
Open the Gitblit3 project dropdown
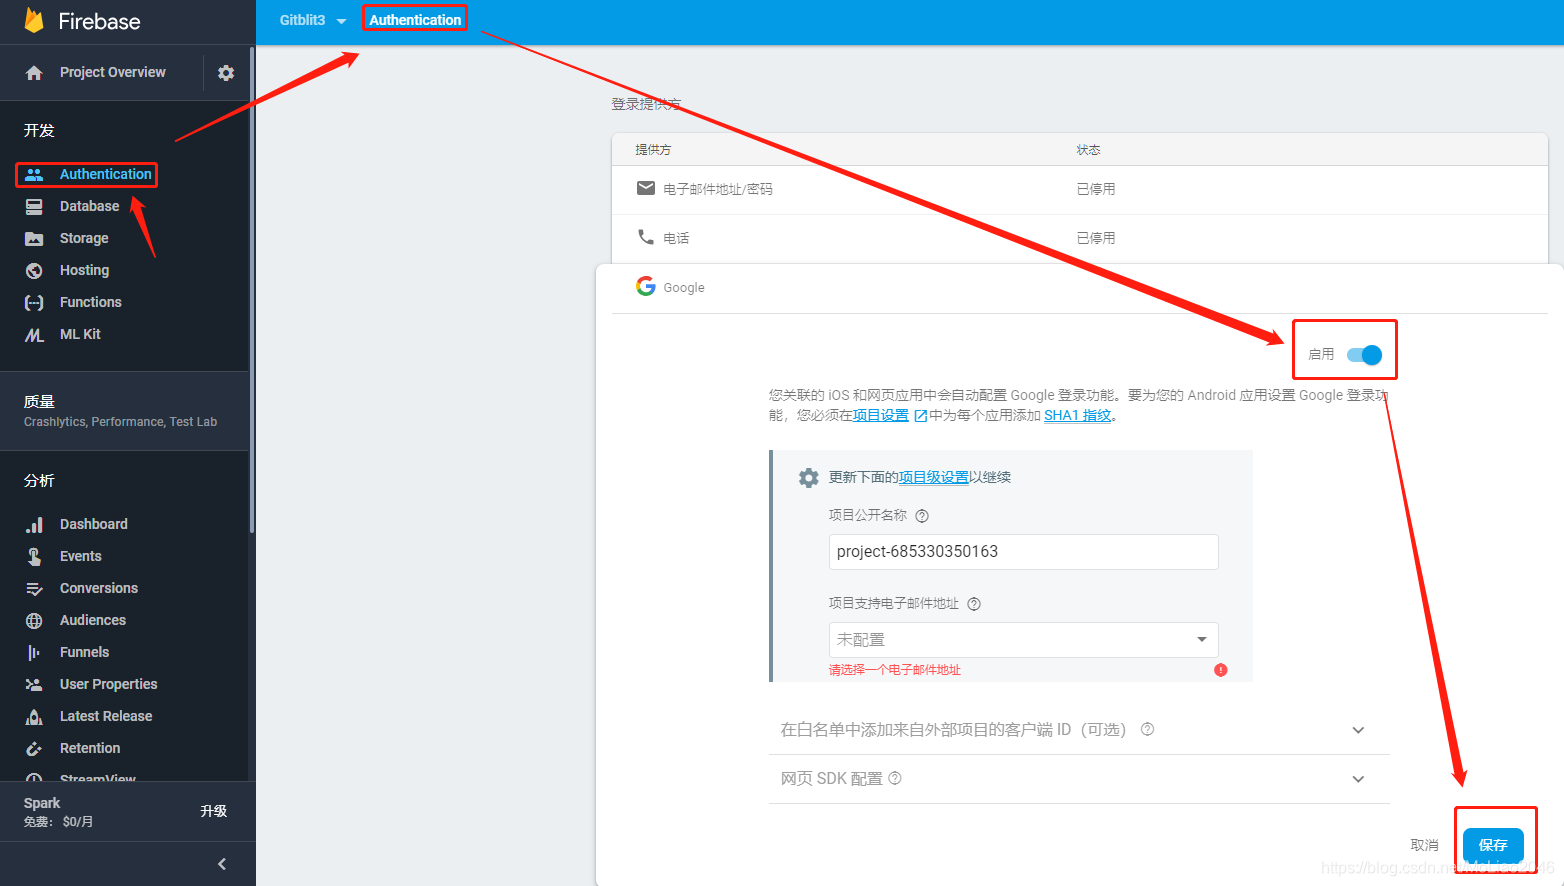[x=313, y=20]
